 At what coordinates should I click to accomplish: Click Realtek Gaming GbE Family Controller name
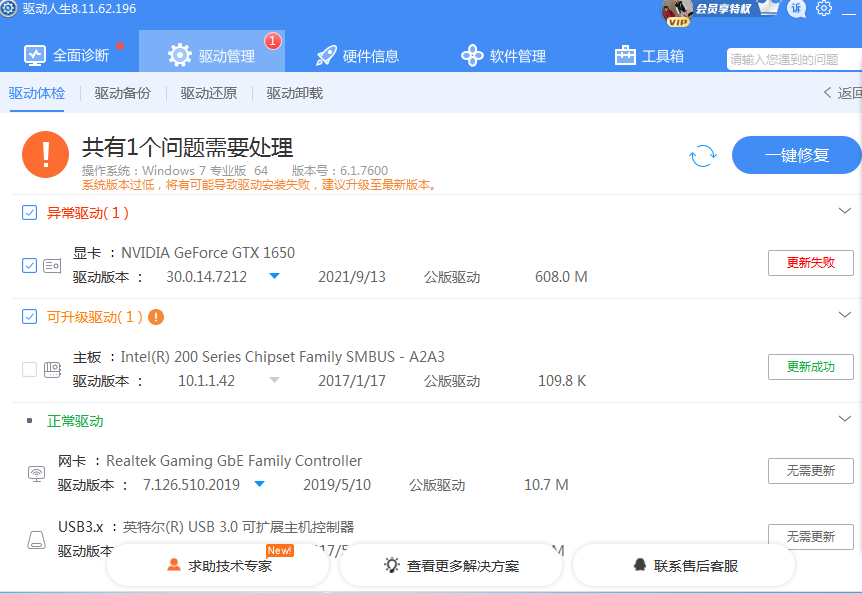(x=234, y=461)
